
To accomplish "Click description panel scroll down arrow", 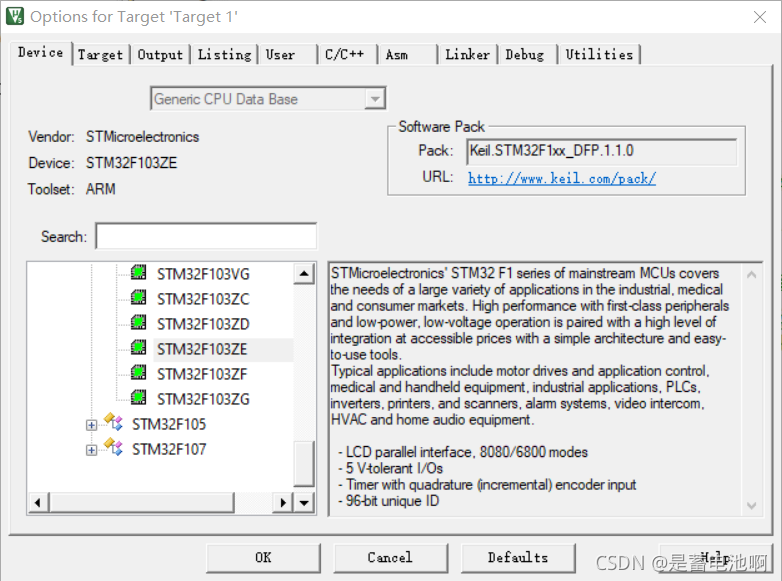I will (x=752, y=505).
